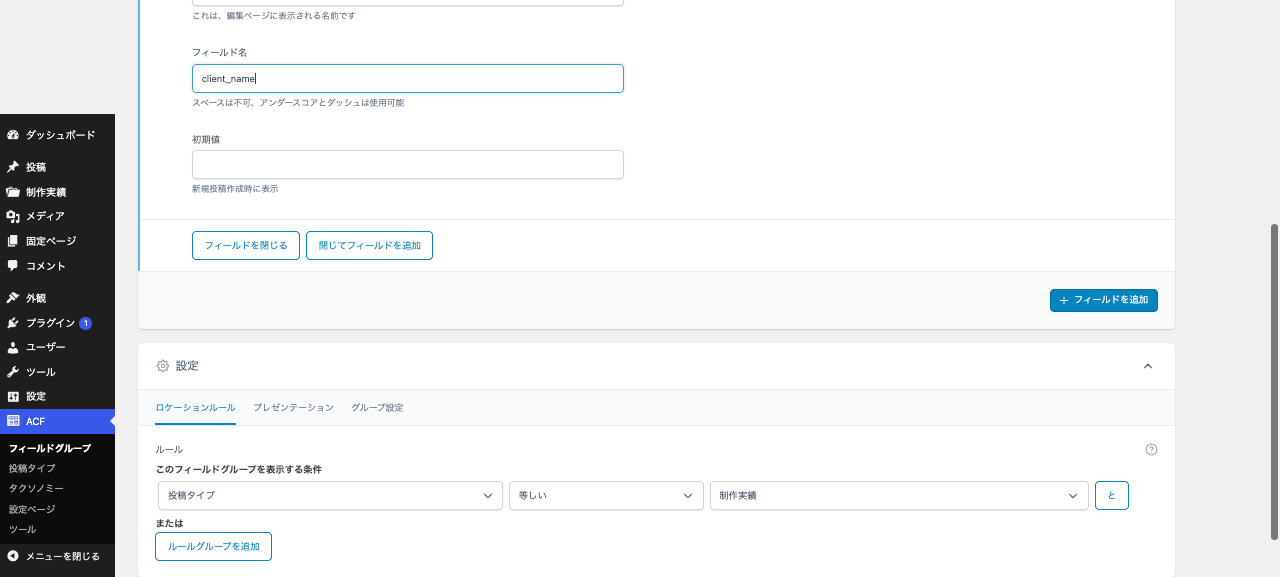Open the フィールドグループ submenu item
The image size is (1280, 577).
(50, 448)
